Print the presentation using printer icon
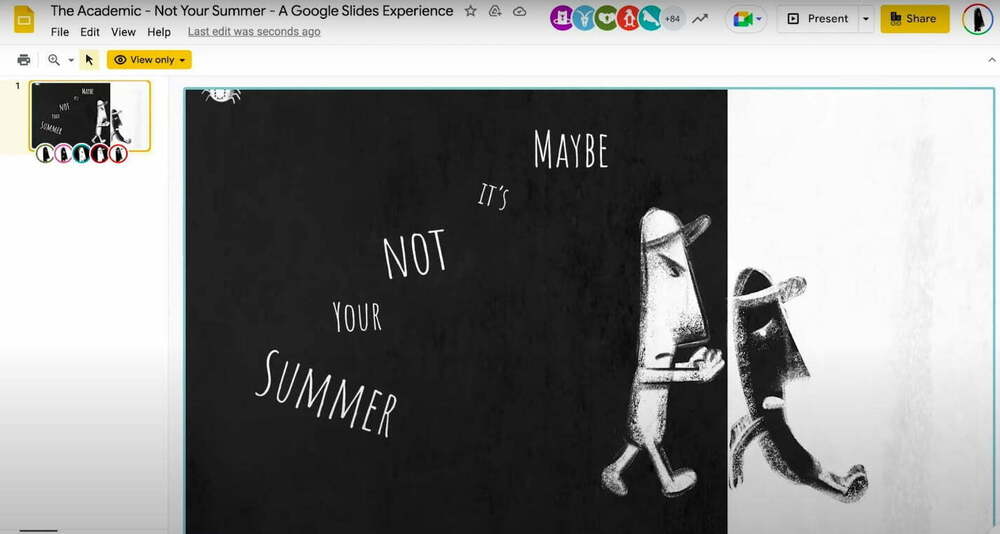The height and width of the screenshot is (534, 1000). click(24, 60)
